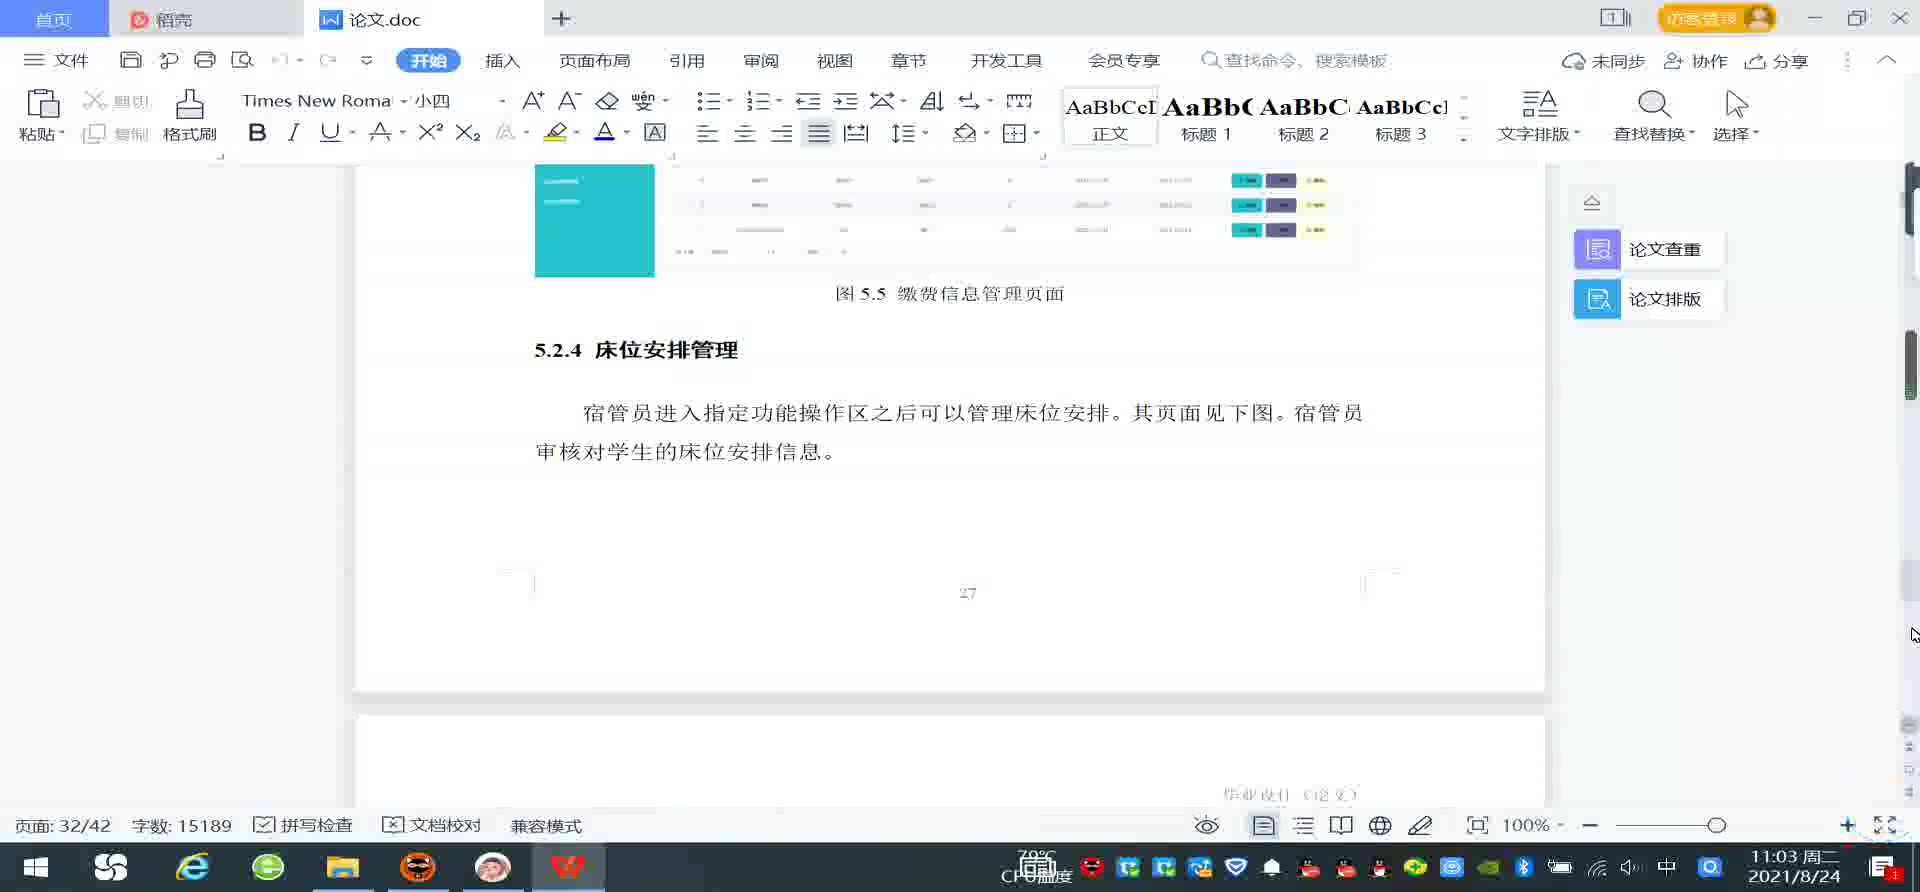Open the 插入 ribbon tab
The width and height of the screenshot is (1920, 892).
(502, 61)
